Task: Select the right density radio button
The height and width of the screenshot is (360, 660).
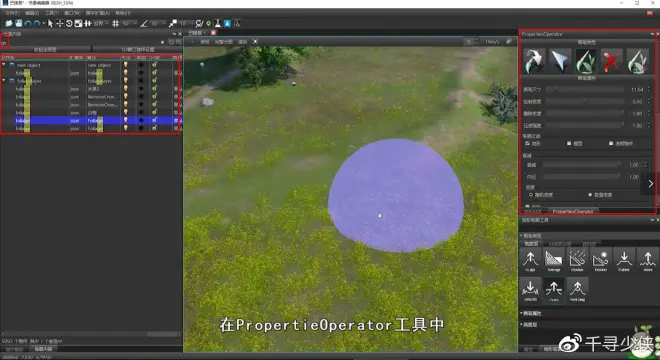Action: [590, 195]
